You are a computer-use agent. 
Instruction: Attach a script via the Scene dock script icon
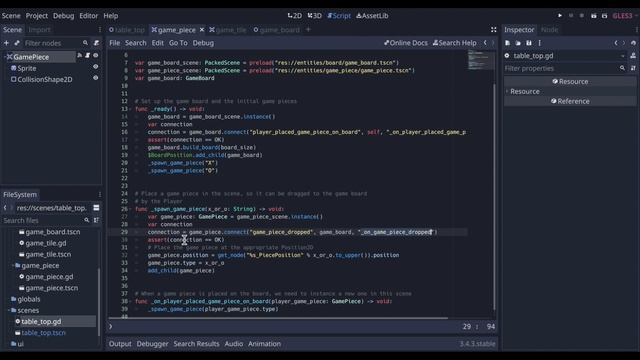[x=96, y=43]
